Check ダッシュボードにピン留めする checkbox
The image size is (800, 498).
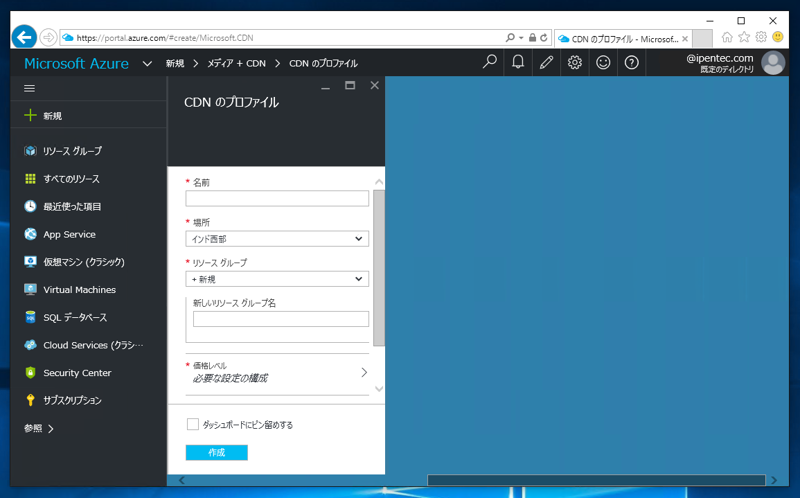[192, 424]
